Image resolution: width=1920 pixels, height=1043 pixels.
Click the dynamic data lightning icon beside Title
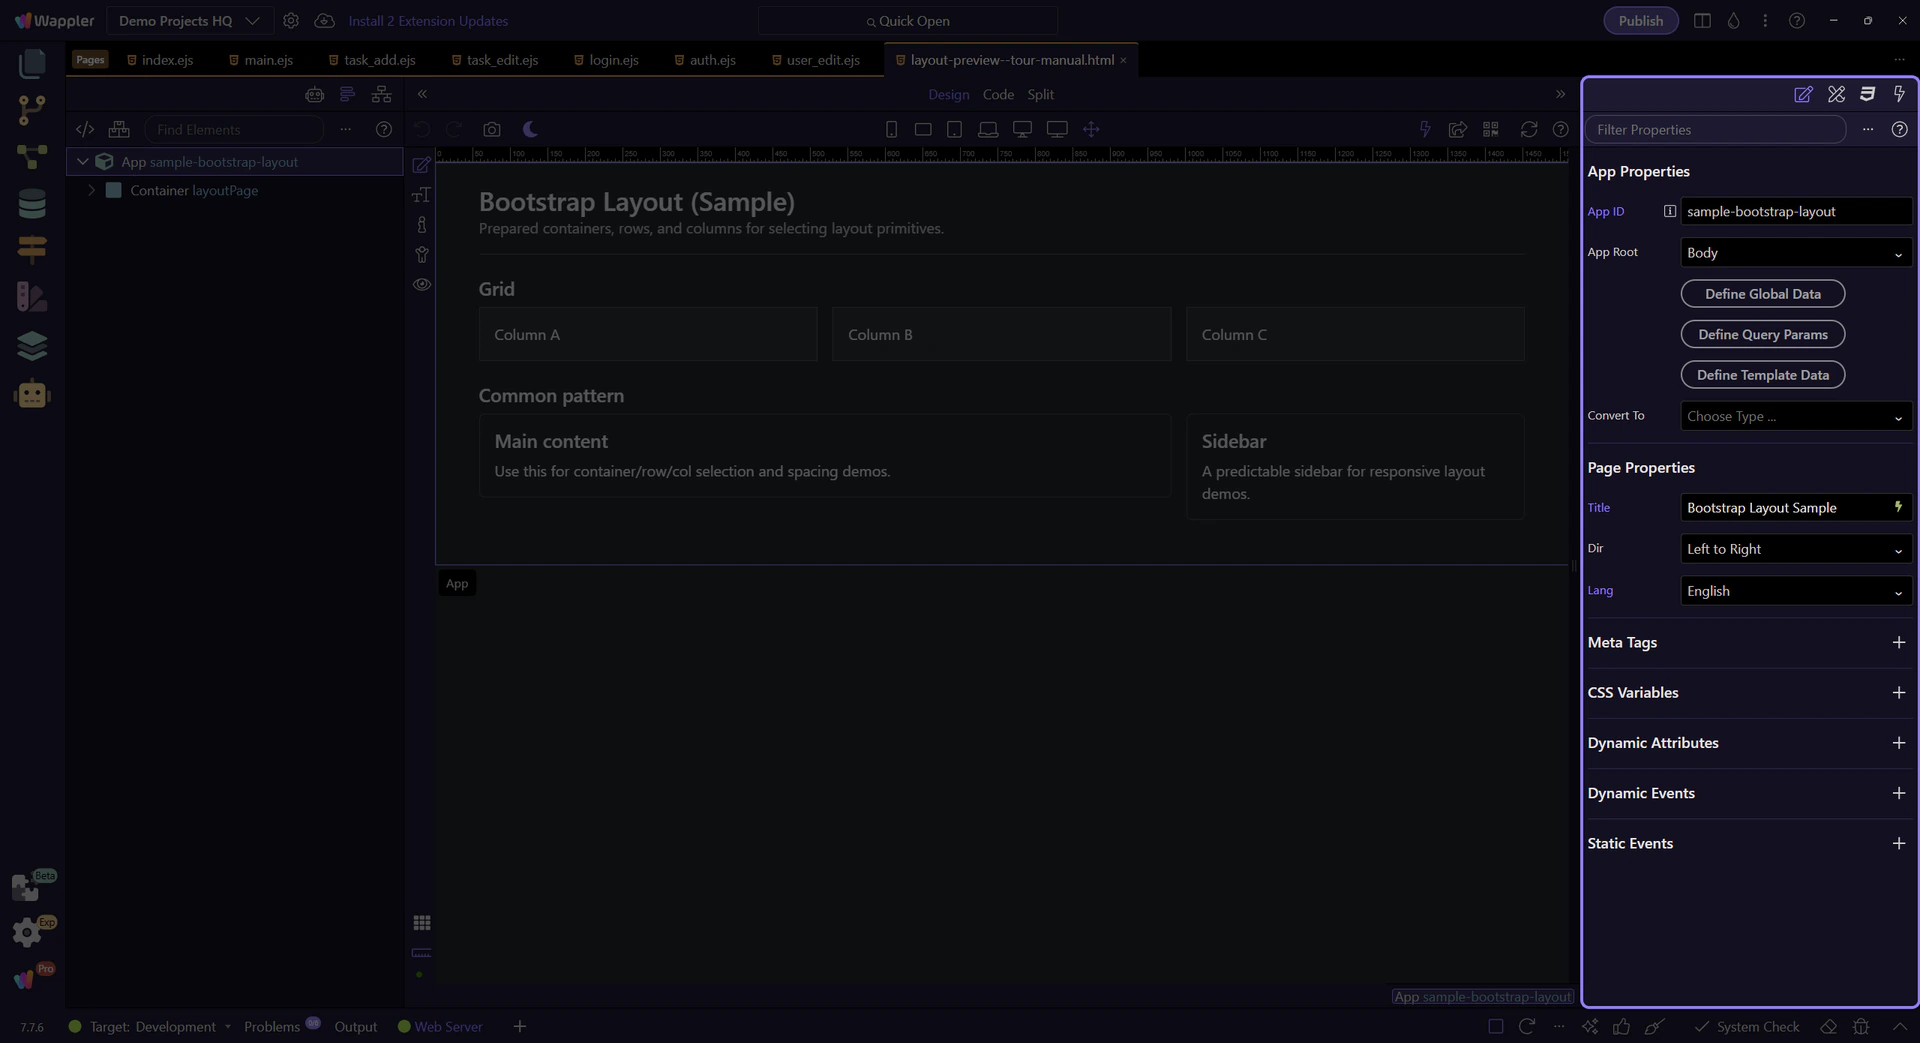pyautogui.click(x=1897, y=508)
